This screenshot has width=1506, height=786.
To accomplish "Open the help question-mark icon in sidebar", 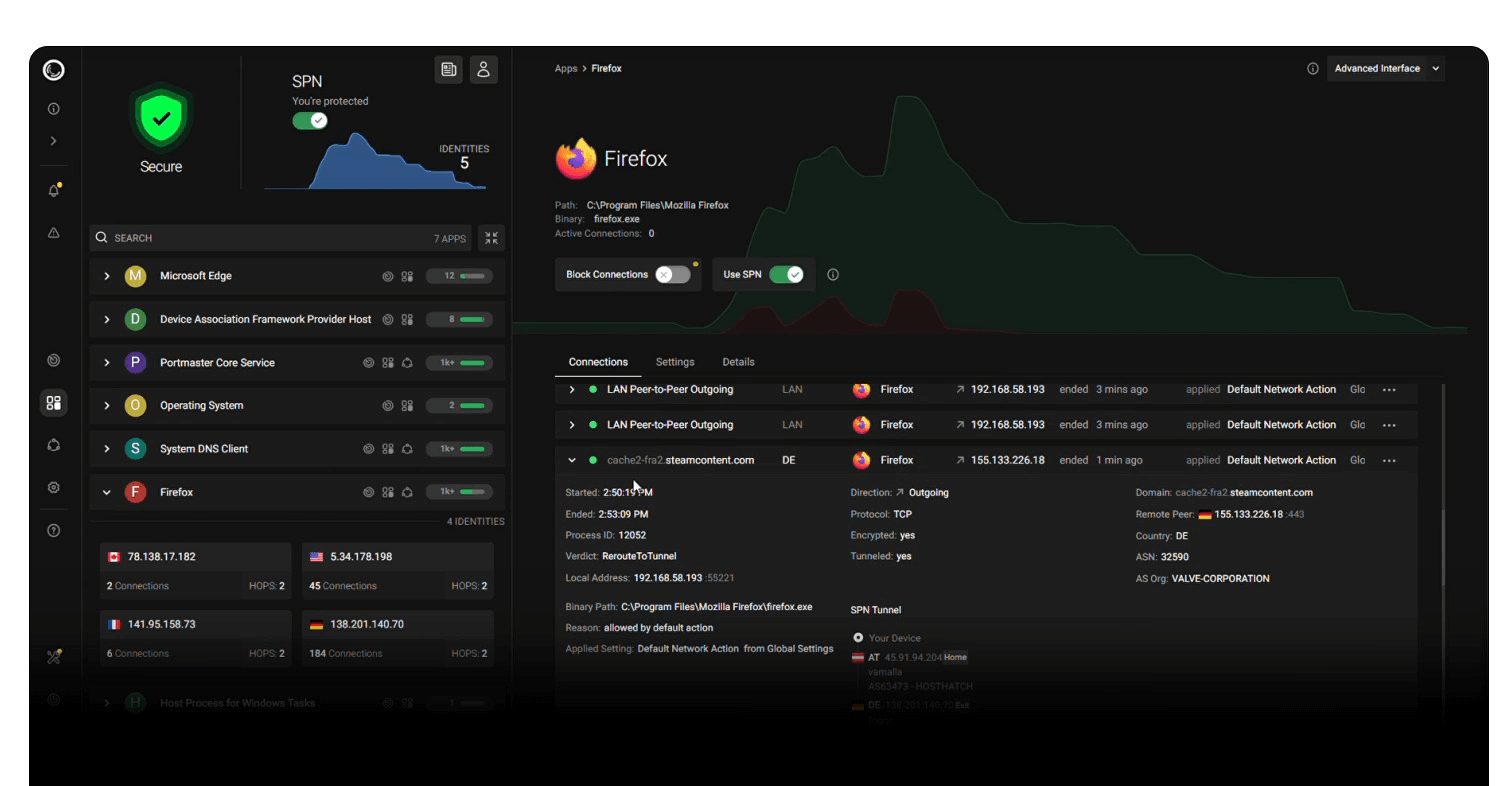I will coord(53,530).
